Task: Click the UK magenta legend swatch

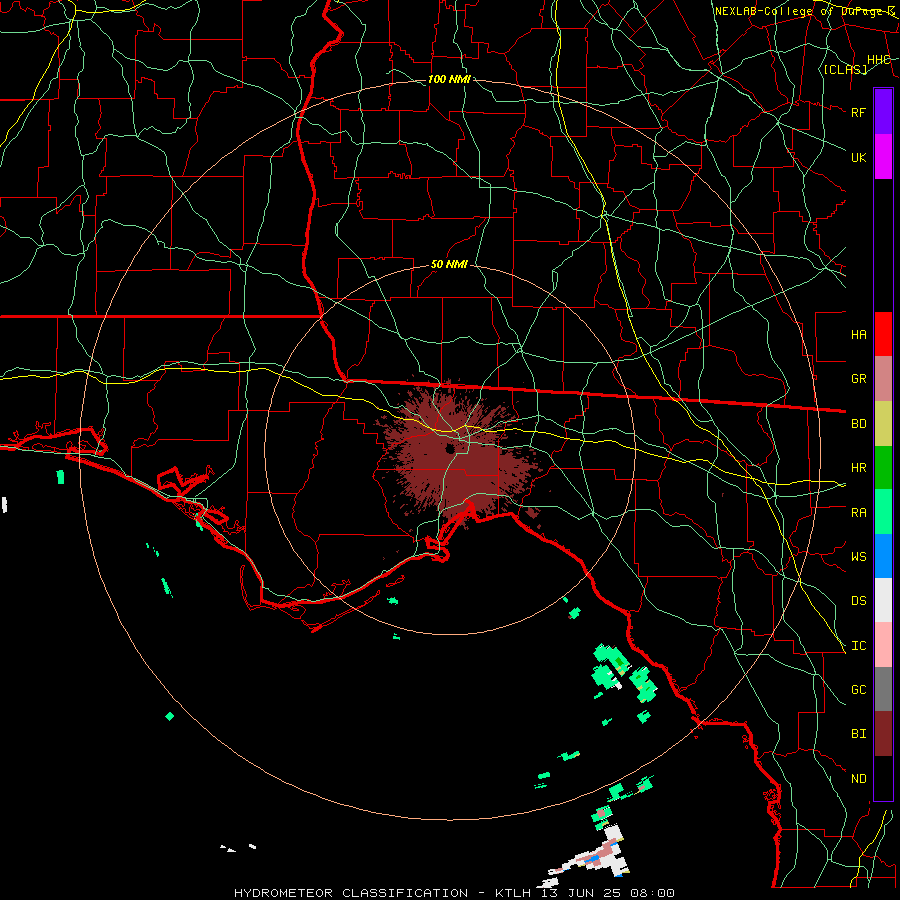Action: [x=883, y=157]
